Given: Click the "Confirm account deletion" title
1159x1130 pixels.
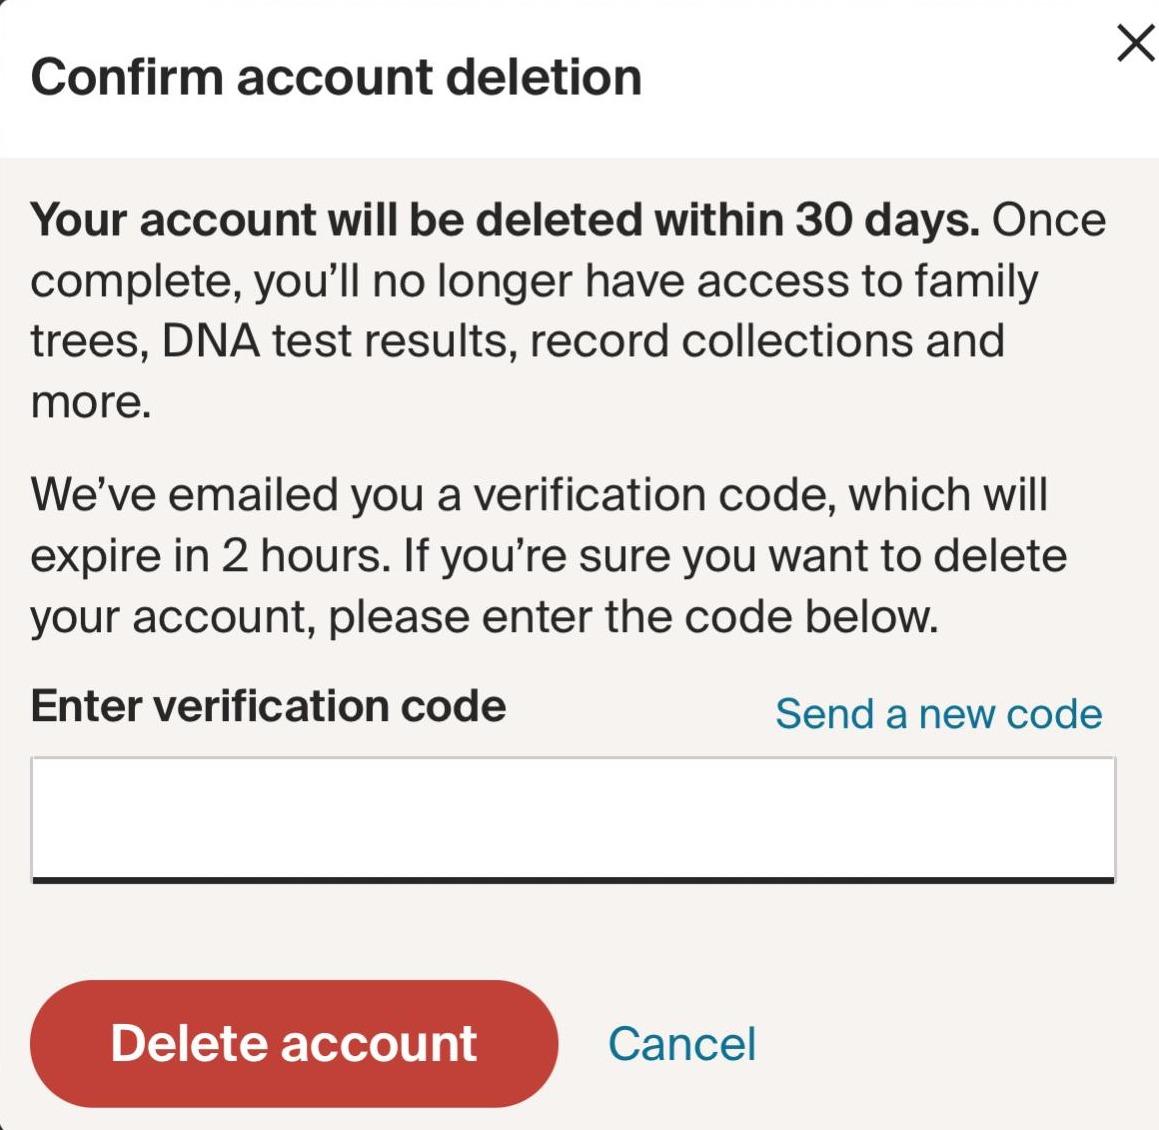Looking at the screenshot, I should (x=336, y=78).
